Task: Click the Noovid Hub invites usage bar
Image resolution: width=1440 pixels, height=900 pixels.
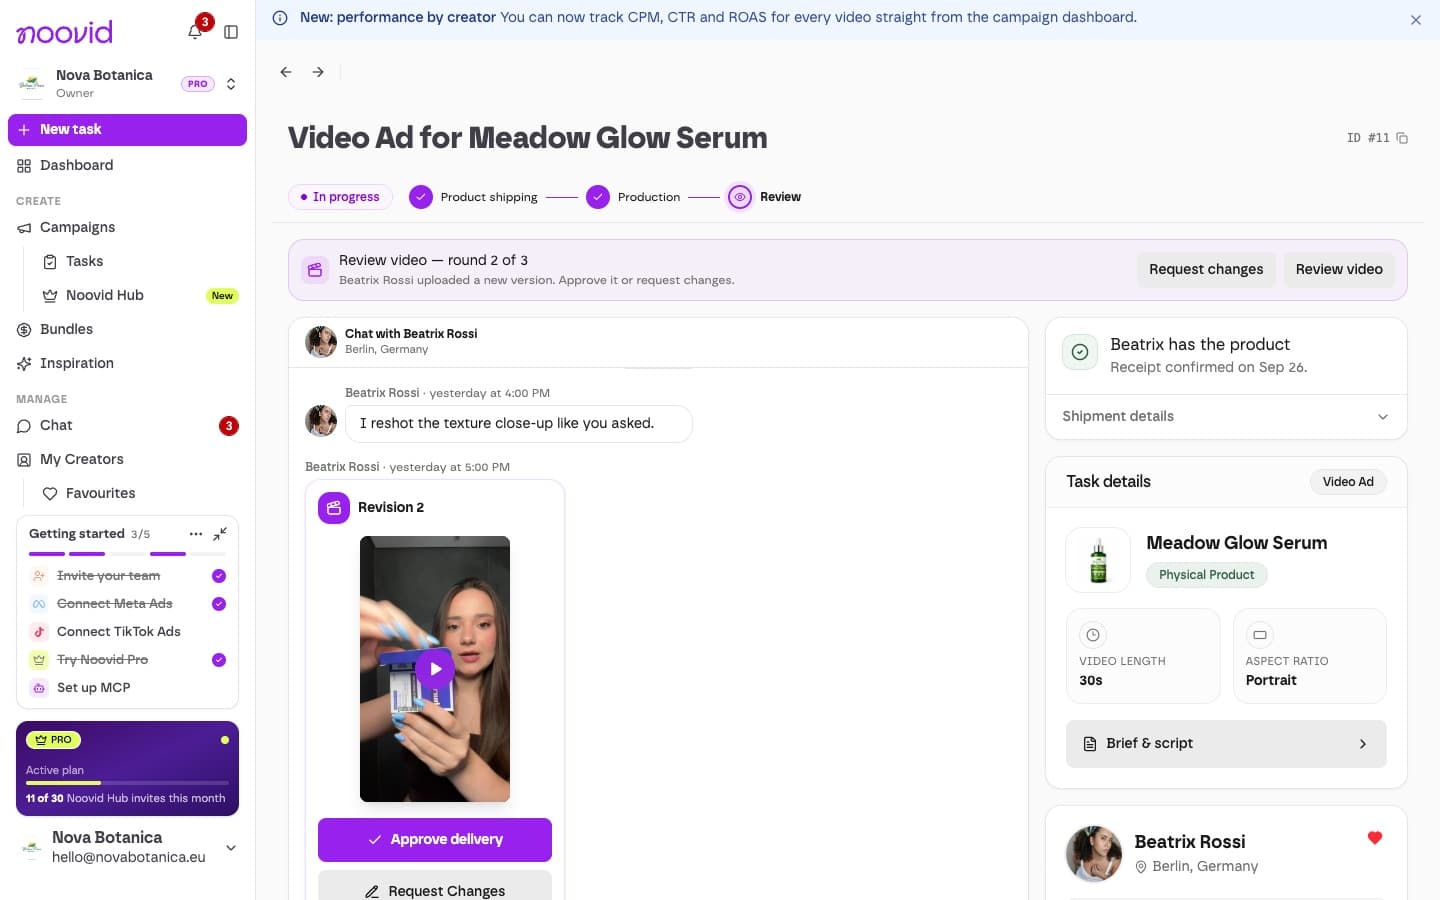Action: point(127,783)
